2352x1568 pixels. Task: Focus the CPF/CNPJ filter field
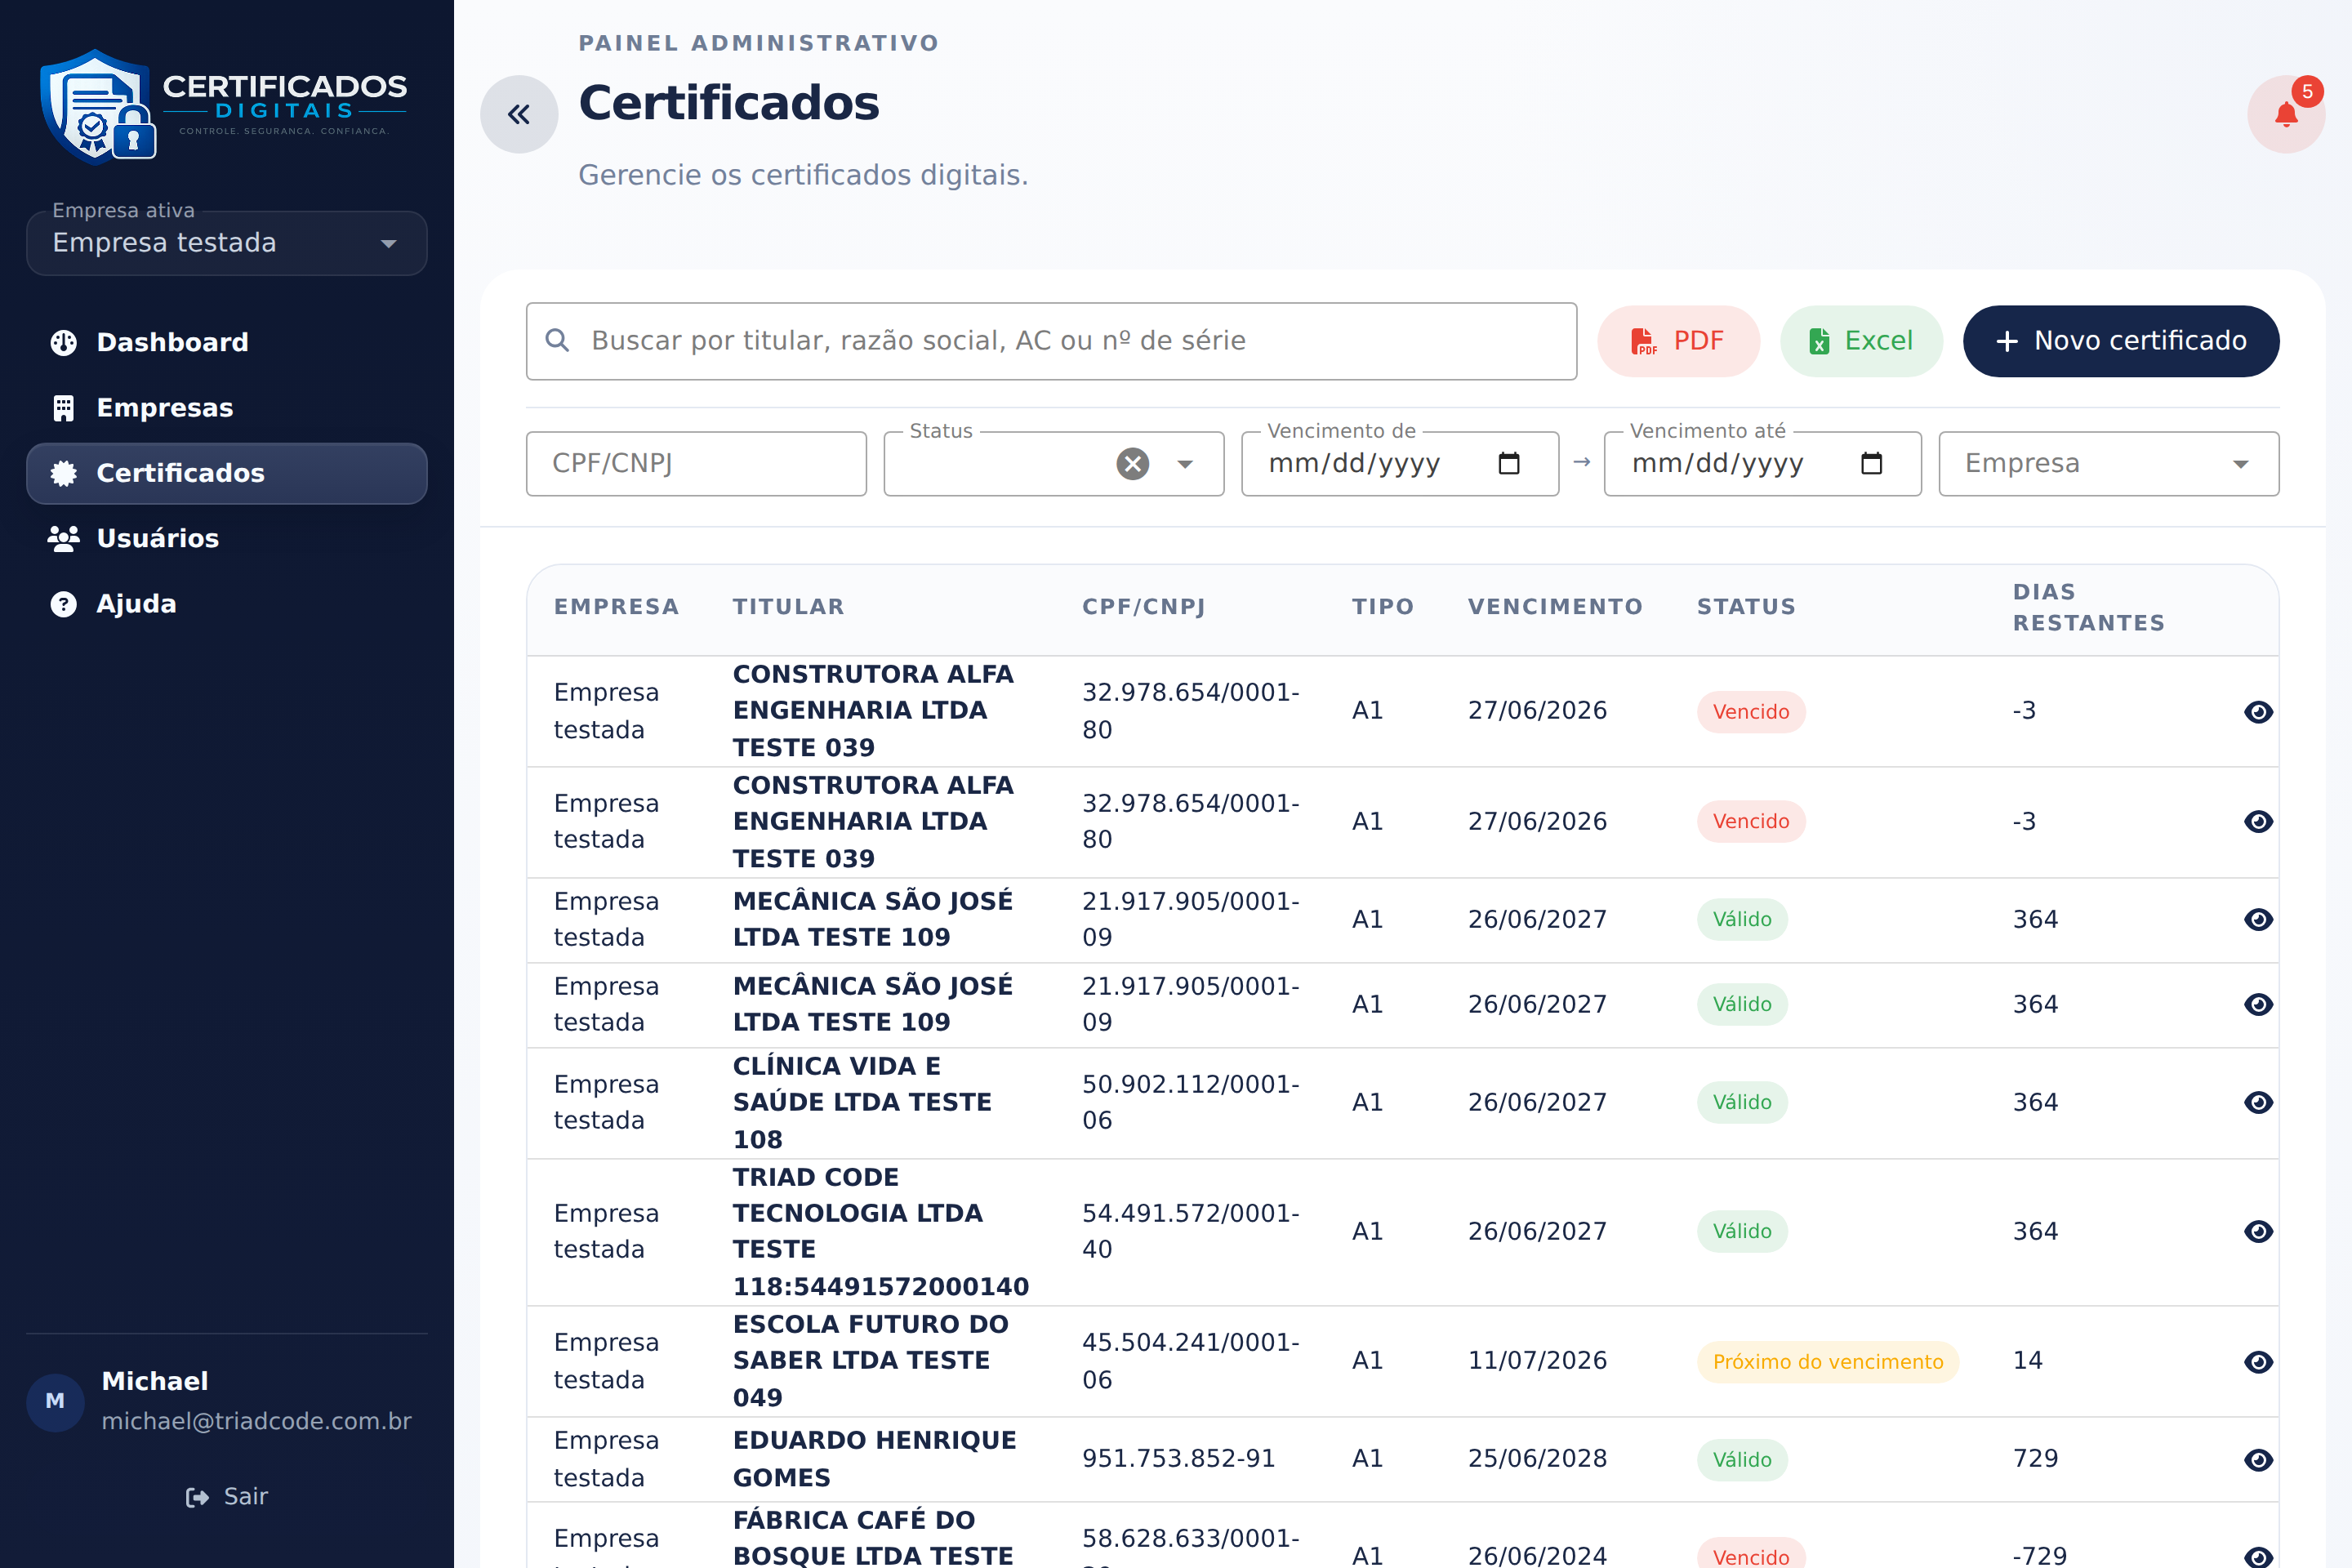pyautogui.click(x=696, y=464)
